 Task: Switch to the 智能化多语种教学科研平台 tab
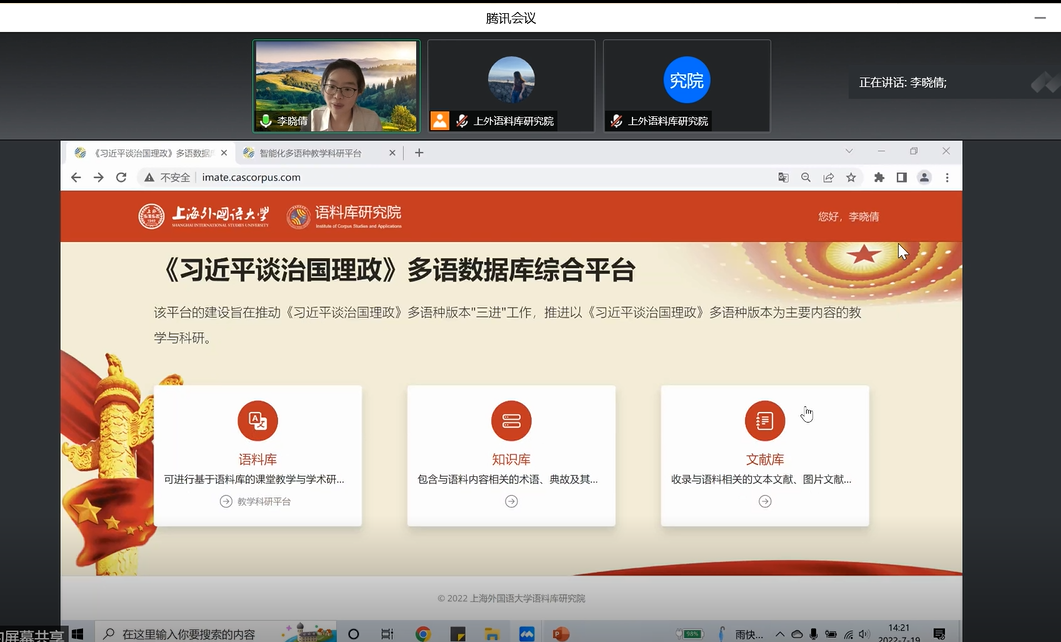(310, 153)
